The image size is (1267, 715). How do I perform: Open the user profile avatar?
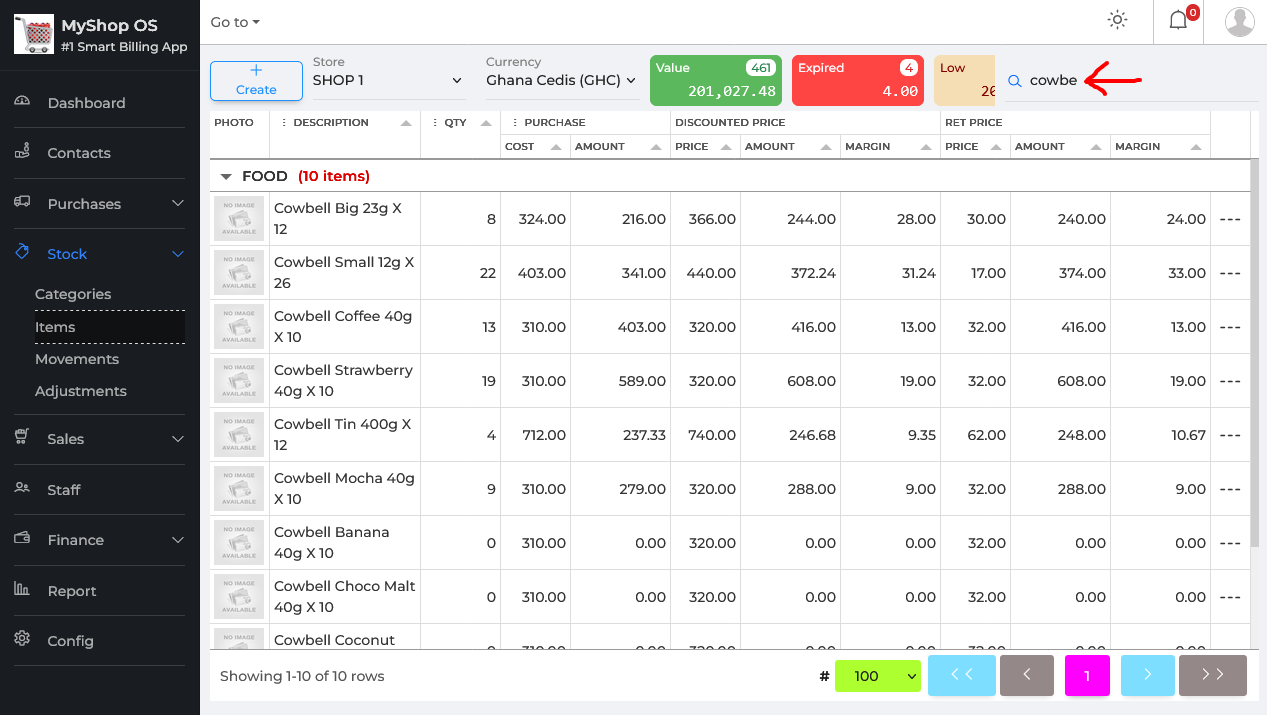[x=1240, y=21]
